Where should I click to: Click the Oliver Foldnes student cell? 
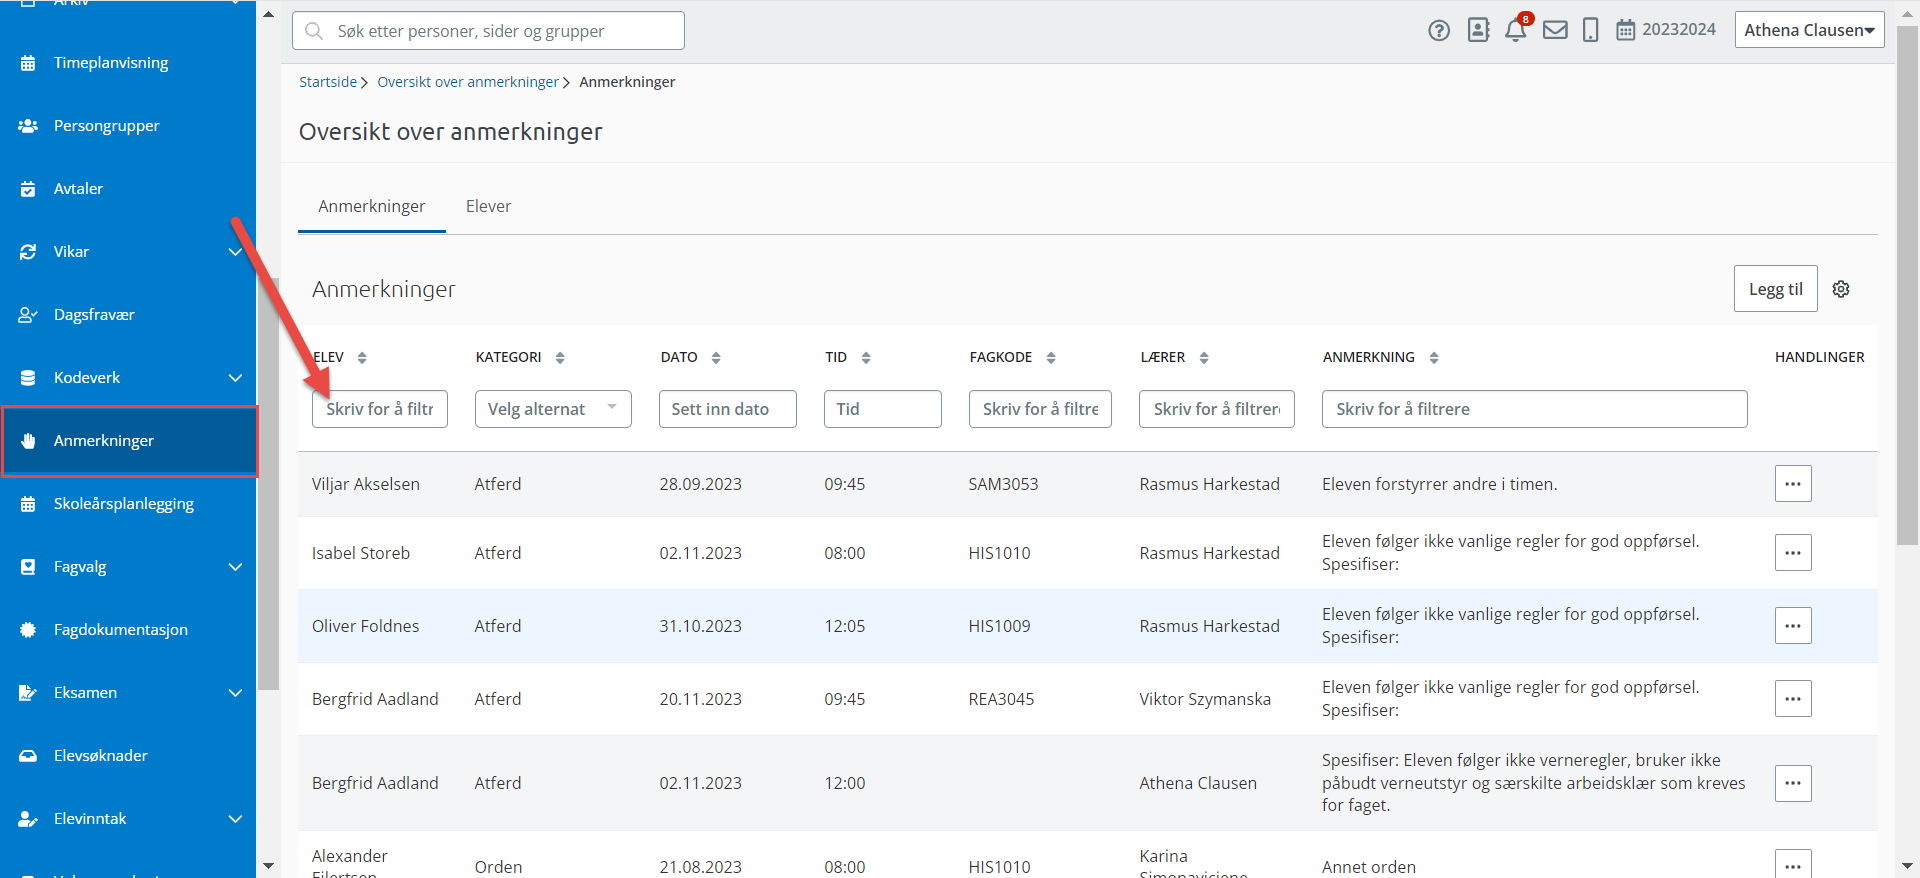[366, 626]
